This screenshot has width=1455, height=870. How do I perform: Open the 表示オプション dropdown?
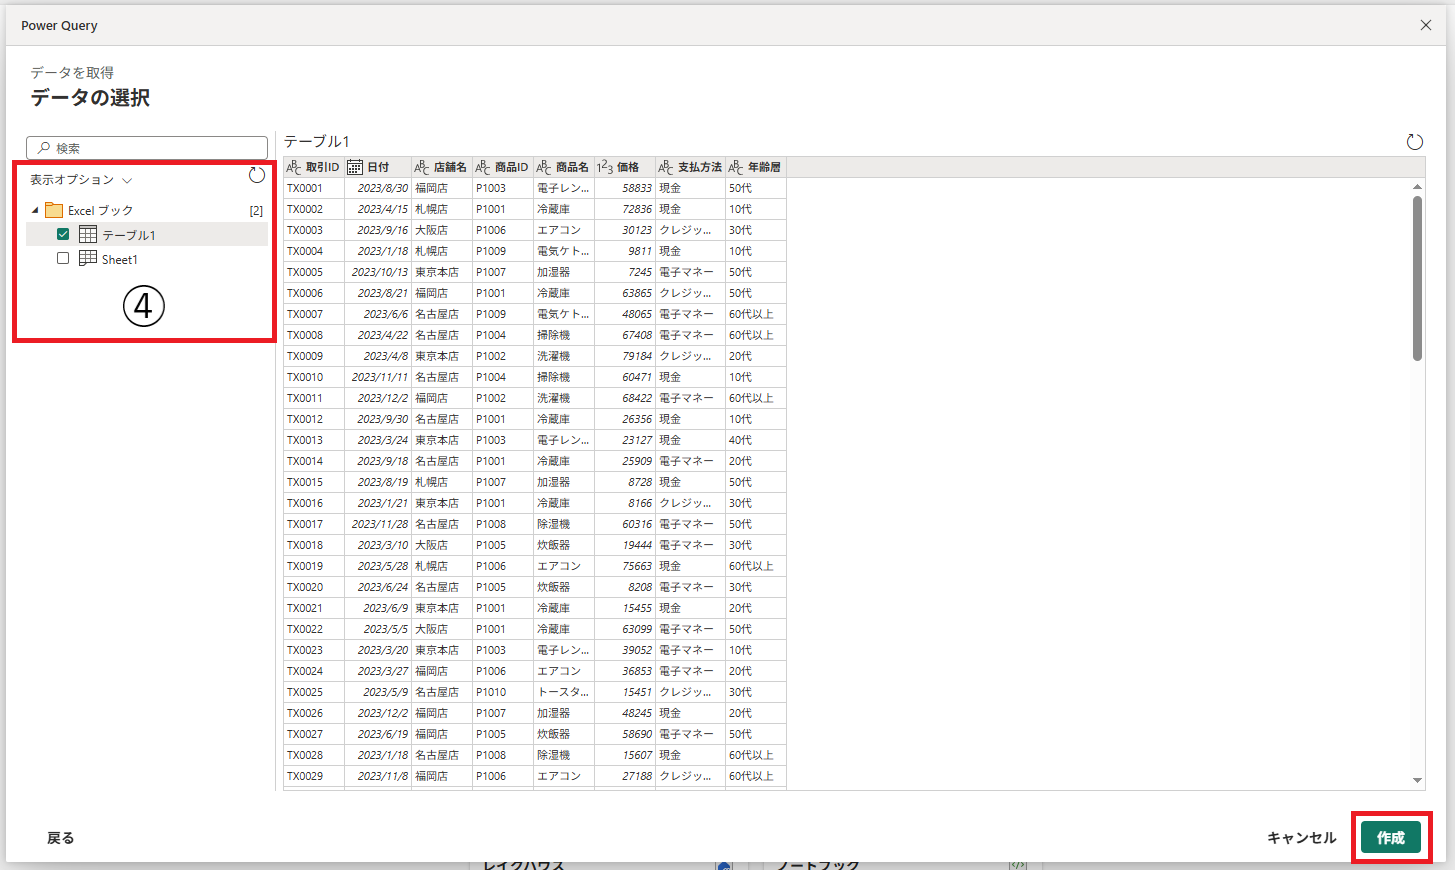pos(81,180)
